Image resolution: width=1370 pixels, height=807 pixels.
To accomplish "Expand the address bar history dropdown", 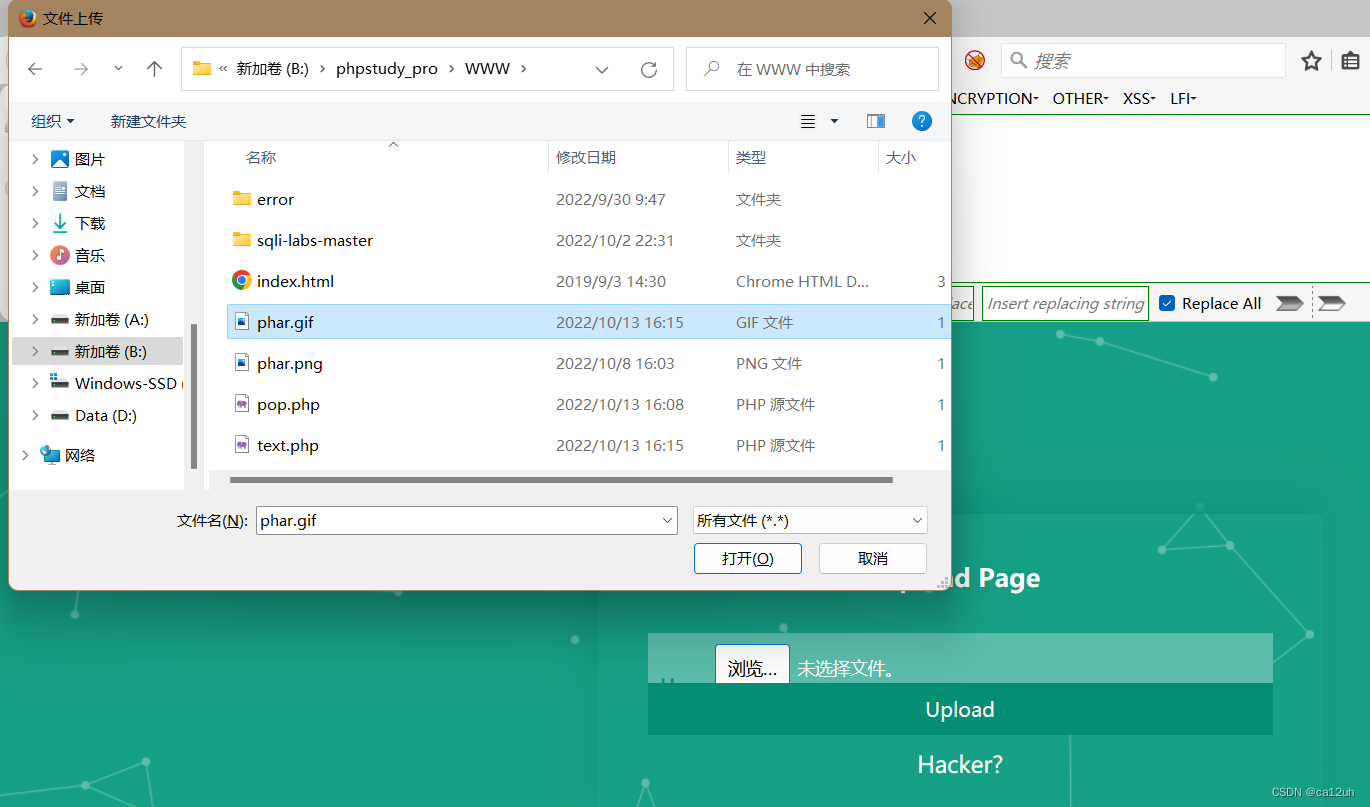I will (602, 69).
